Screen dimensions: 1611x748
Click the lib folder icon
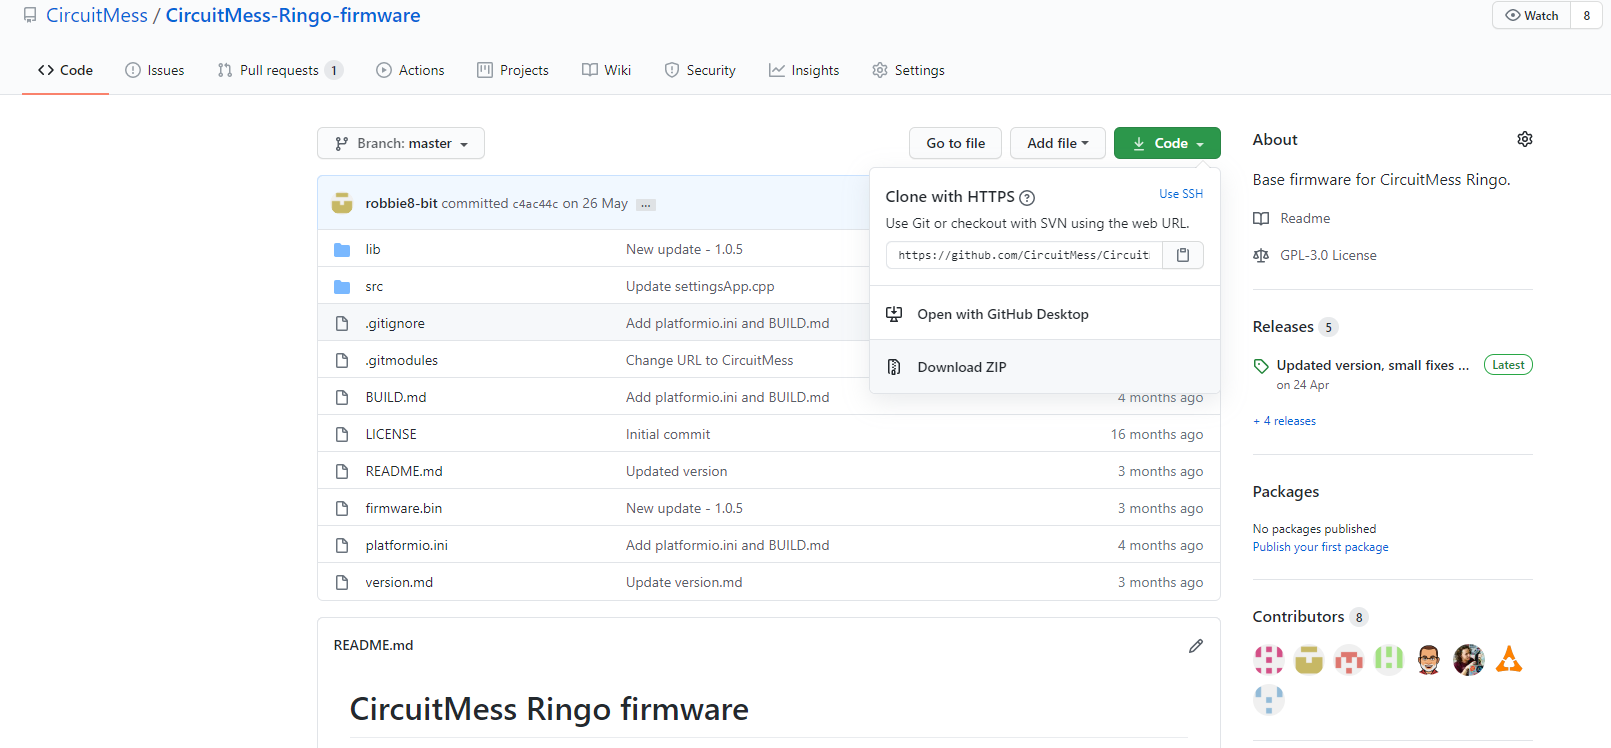pyautogui.click(x=342, y=250)
